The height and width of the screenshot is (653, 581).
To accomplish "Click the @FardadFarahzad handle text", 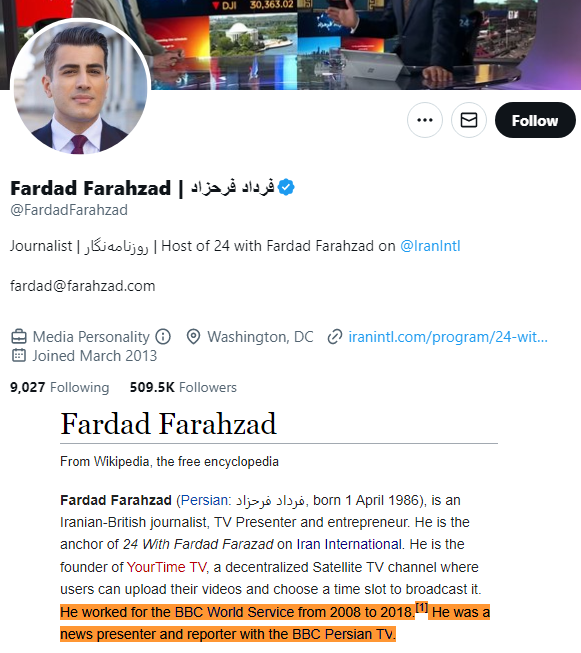I will coord(69,210).
